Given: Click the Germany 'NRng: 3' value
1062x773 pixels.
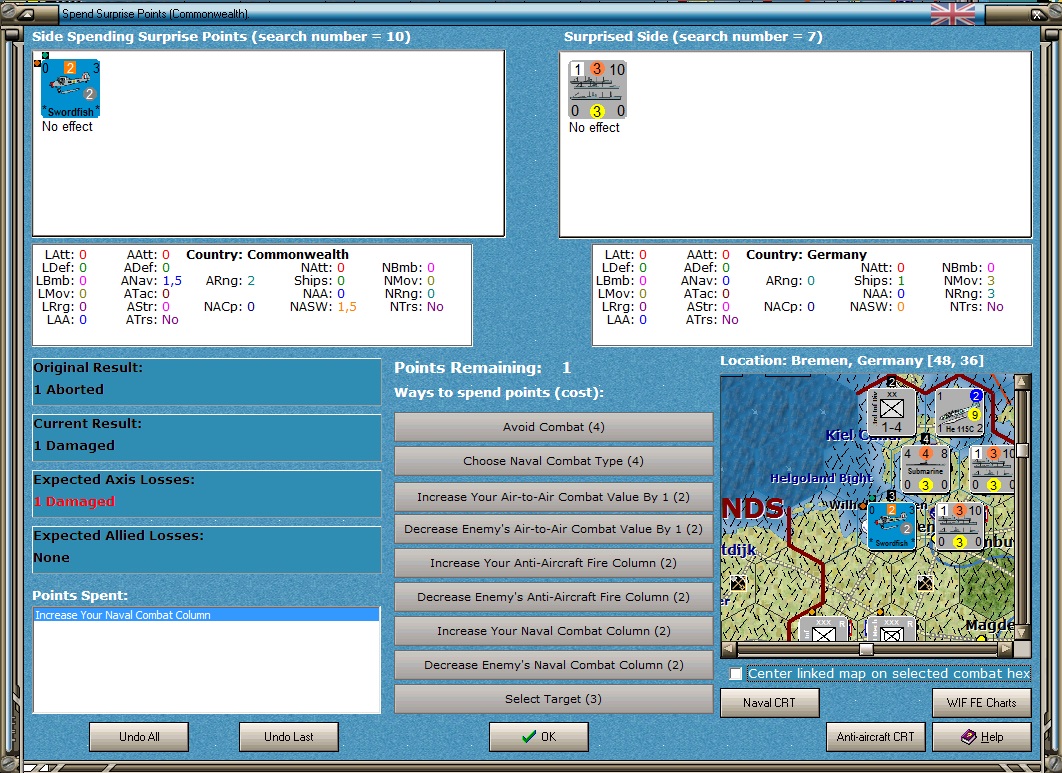Looking at the screenshot, I should [990, 294].
